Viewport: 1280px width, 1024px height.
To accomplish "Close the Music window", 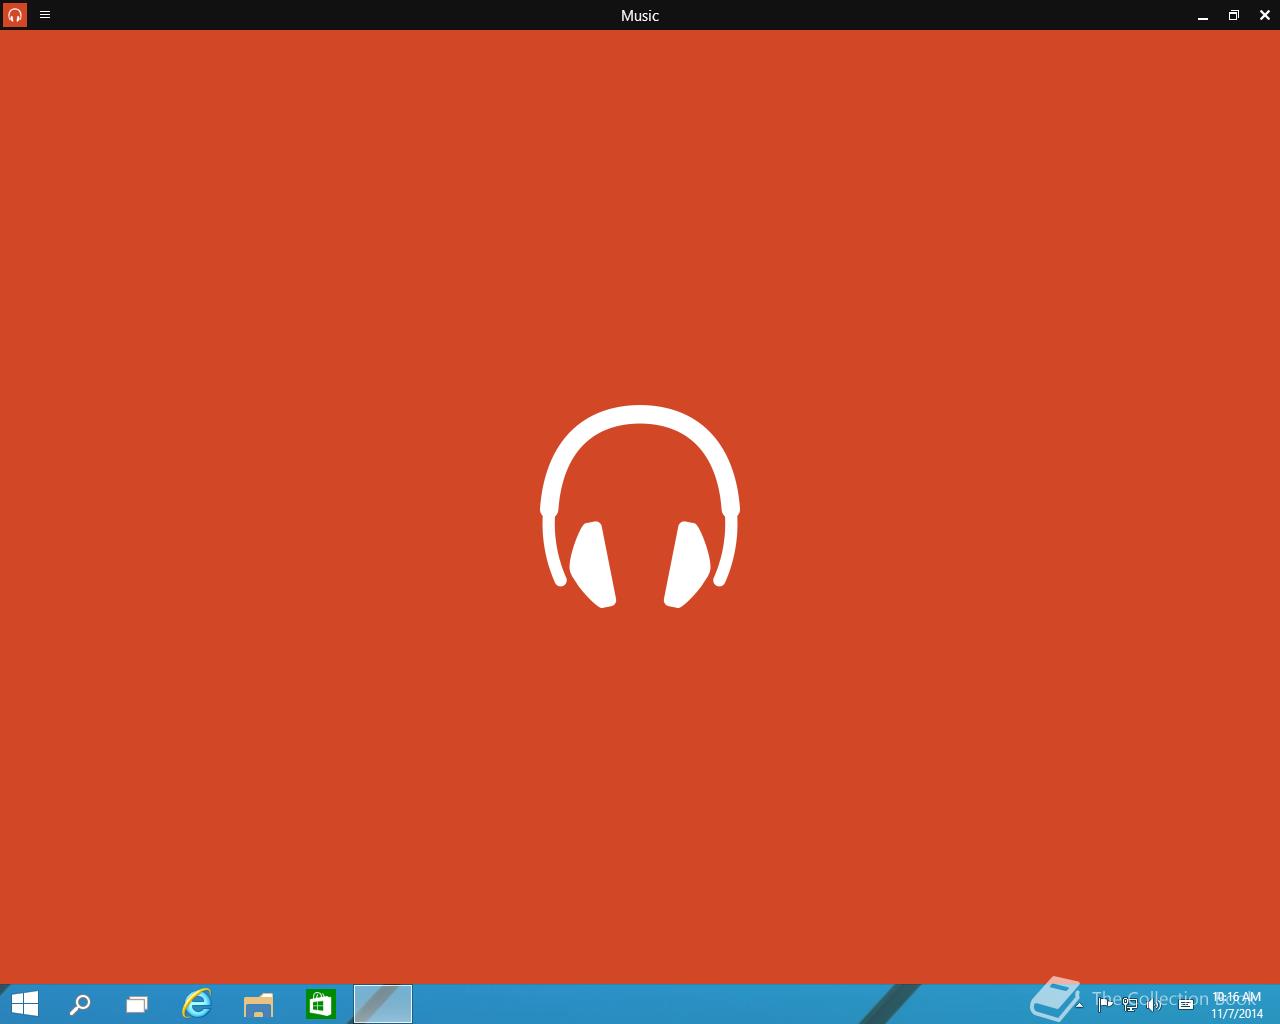I will tap(1265, 15).
